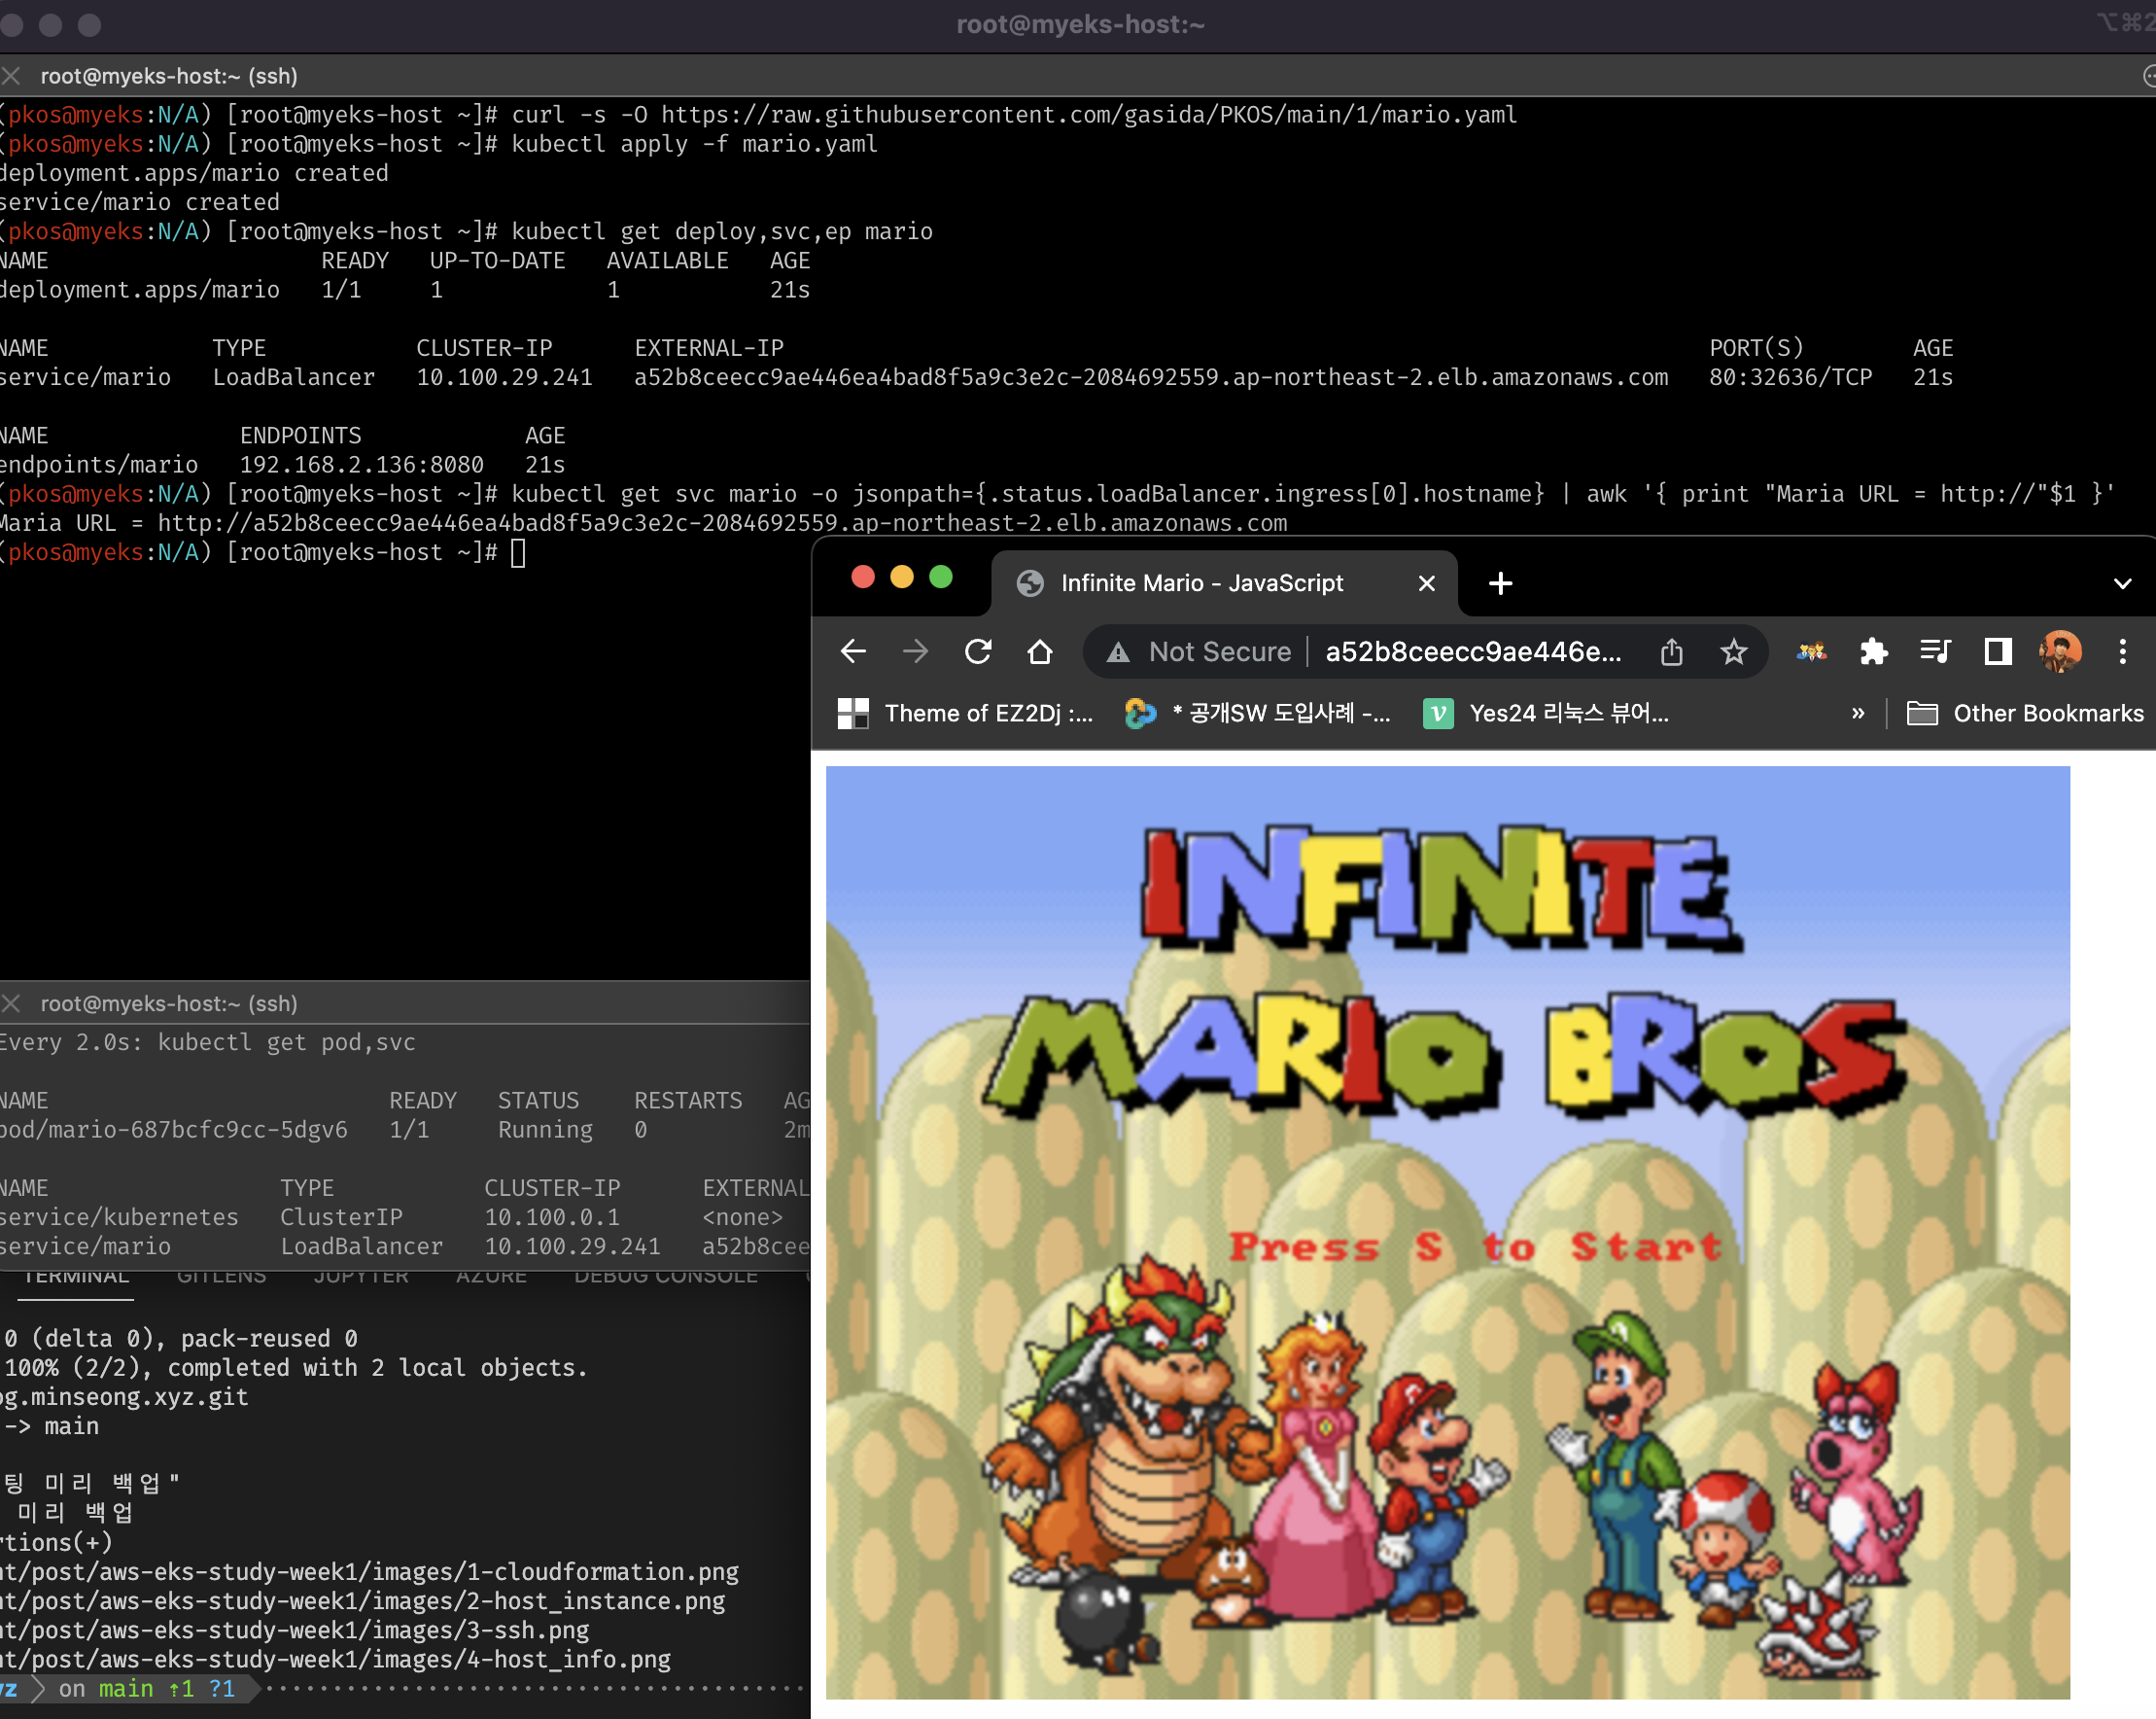Viewport: 2156px width, 1719px height.
Task: Open the Chrome profile avatar
Action: pyautogui.click(x=2060, y=652)
